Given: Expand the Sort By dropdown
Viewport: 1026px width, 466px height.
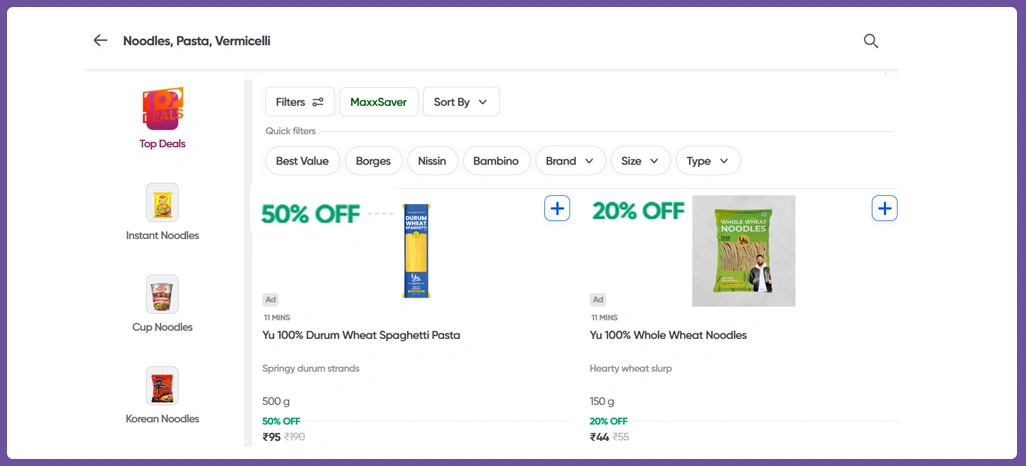Looking at the screenshot, I should coord(460,102).
